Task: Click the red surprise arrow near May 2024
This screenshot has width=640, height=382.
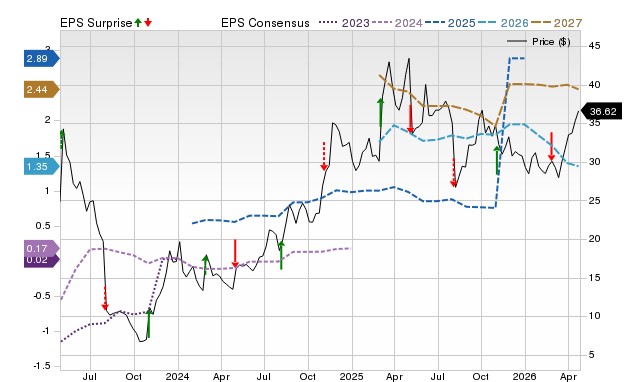Action: (x=235, y=253)
